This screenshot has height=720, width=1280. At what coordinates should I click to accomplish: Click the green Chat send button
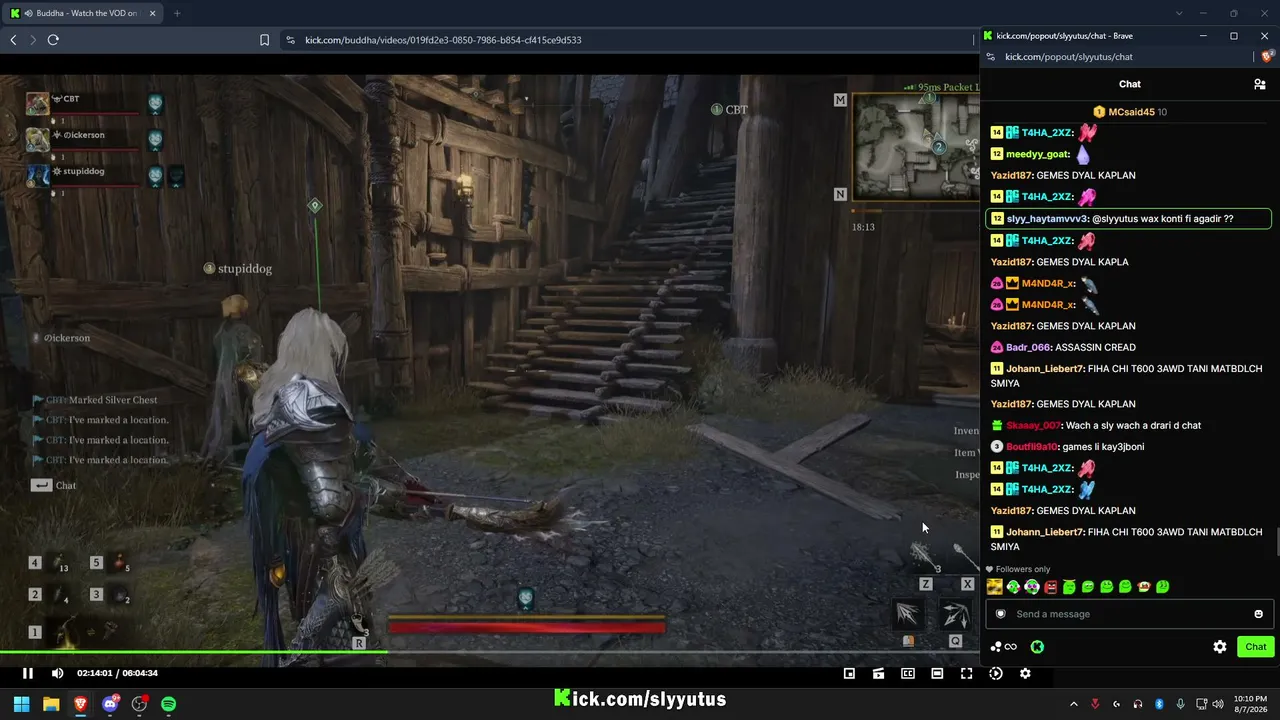click(x=1256, y=647)
